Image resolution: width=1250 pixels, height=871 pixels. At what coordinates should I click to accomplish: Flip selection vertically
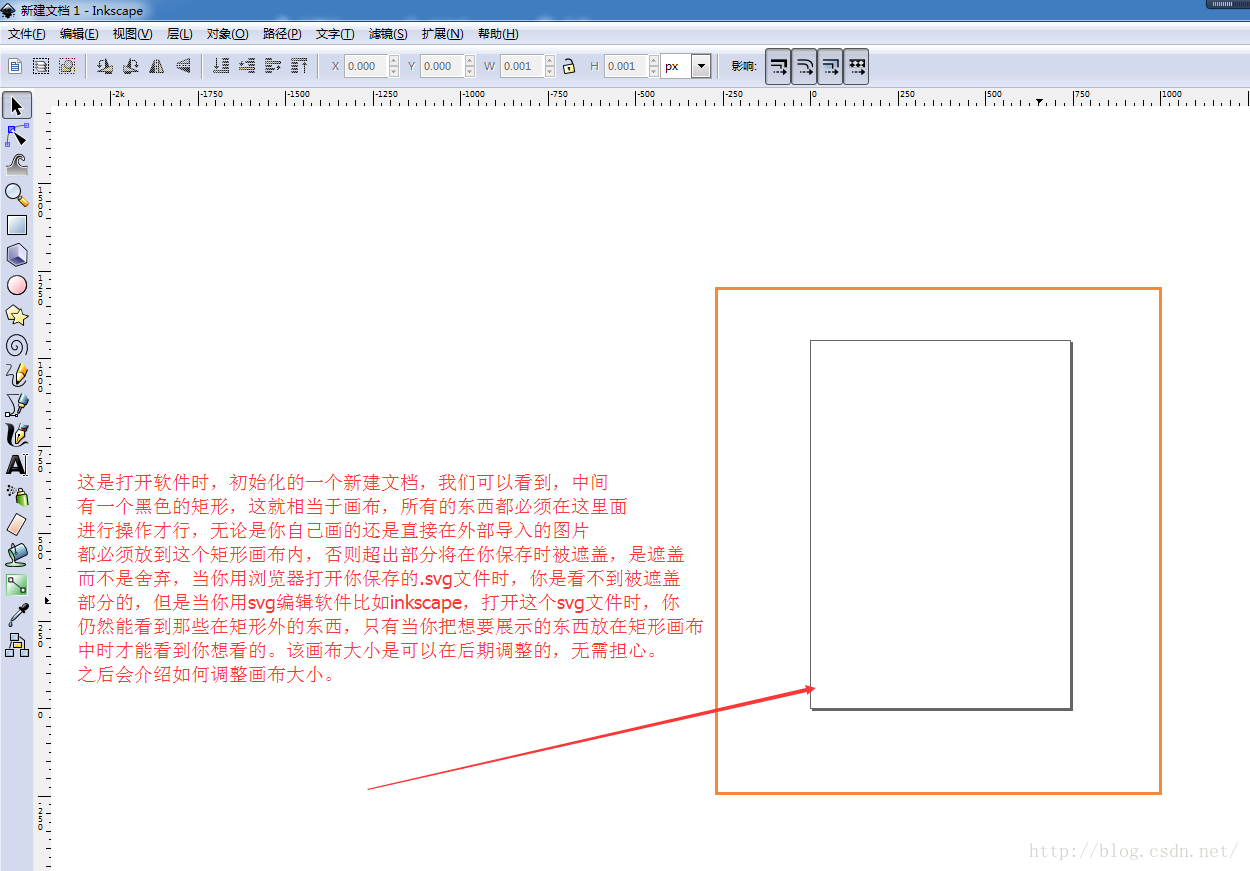tap(183, 66)
